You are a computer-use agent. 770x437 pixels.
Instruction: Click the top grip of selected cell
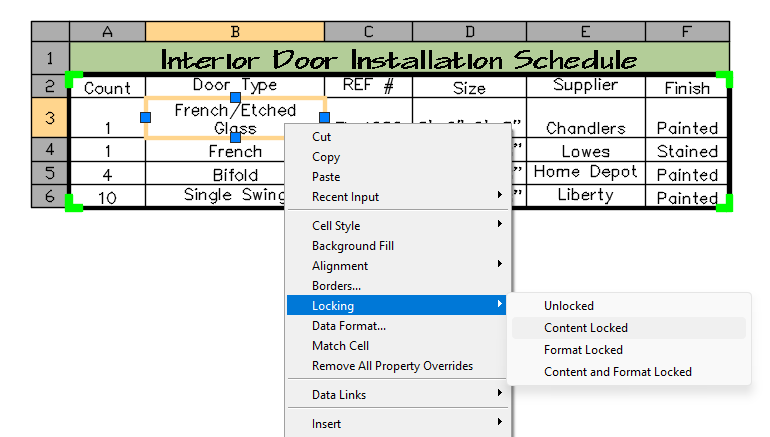[x=236, y=97]
